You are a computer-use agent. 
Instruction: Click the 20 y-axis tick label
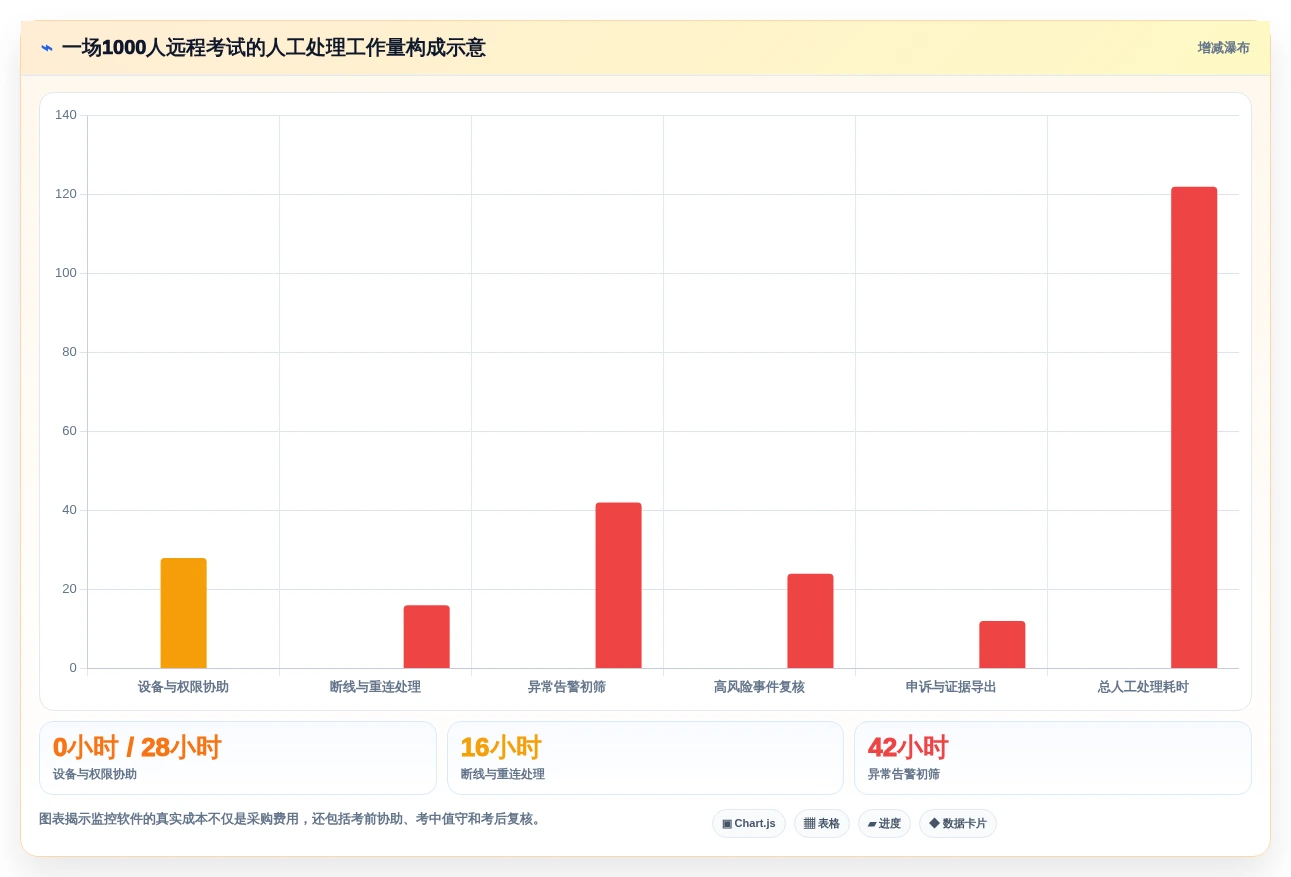(69, 589)
